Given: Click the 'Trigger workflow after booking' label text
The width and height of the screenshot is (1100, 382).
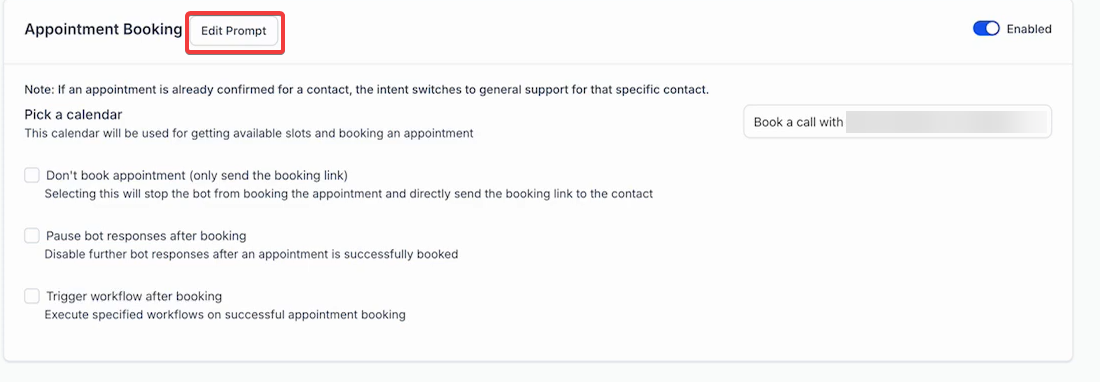Looking at the screenshot, I should pos(134,296).
